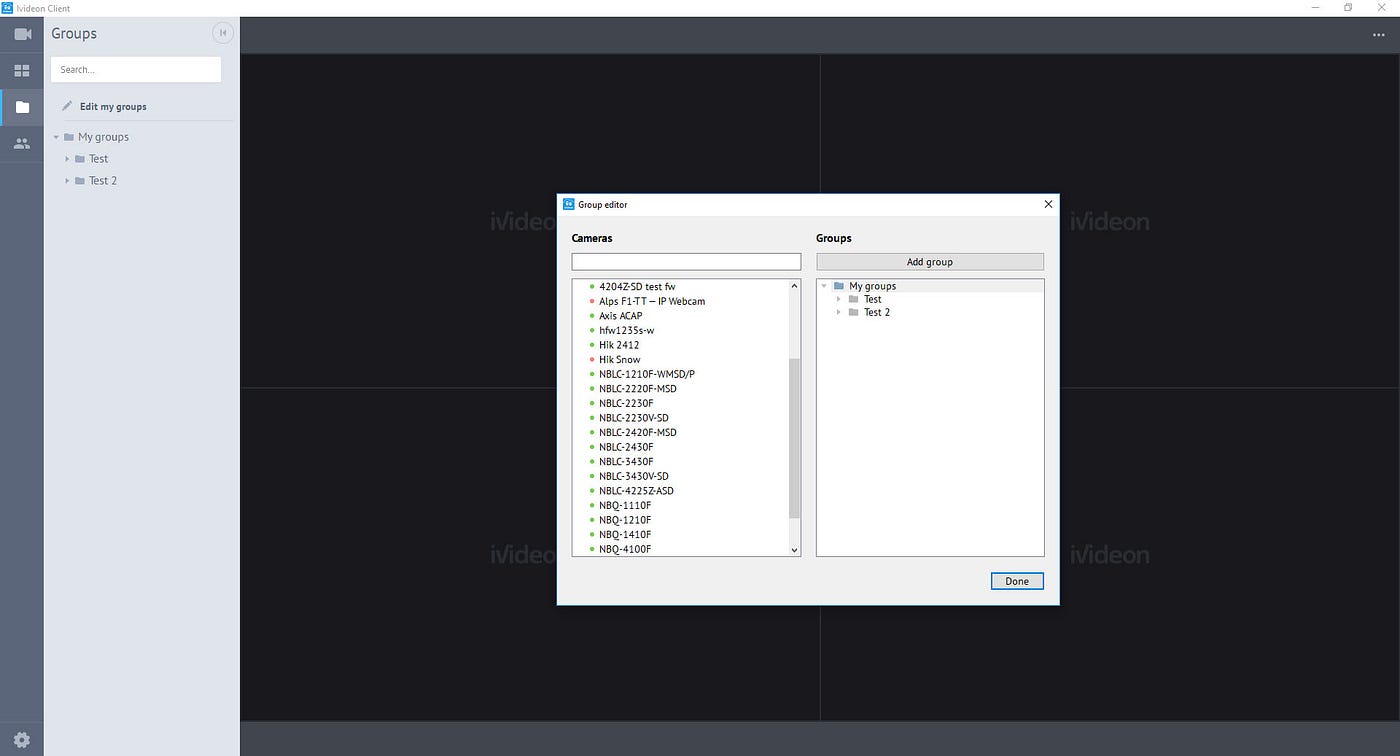Select camera NBLC-1210F-WMSD/P
Screen dimensions: 1400x756
point(647,374)
